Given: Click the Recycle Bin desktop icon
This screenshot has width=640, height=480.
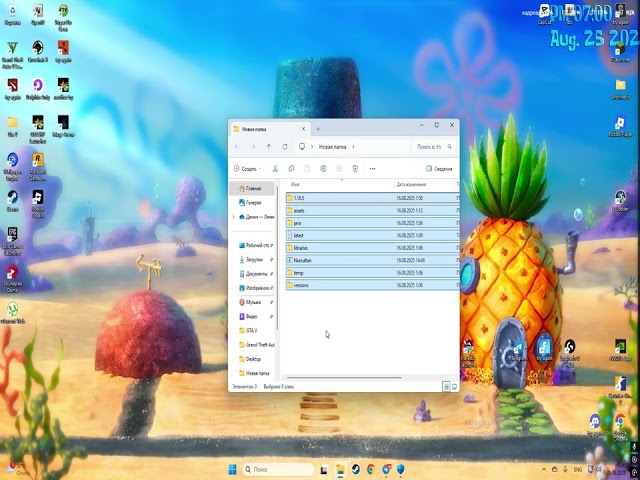Looking at the screenshot, I should pyautogui.click(x=13, y=14).
